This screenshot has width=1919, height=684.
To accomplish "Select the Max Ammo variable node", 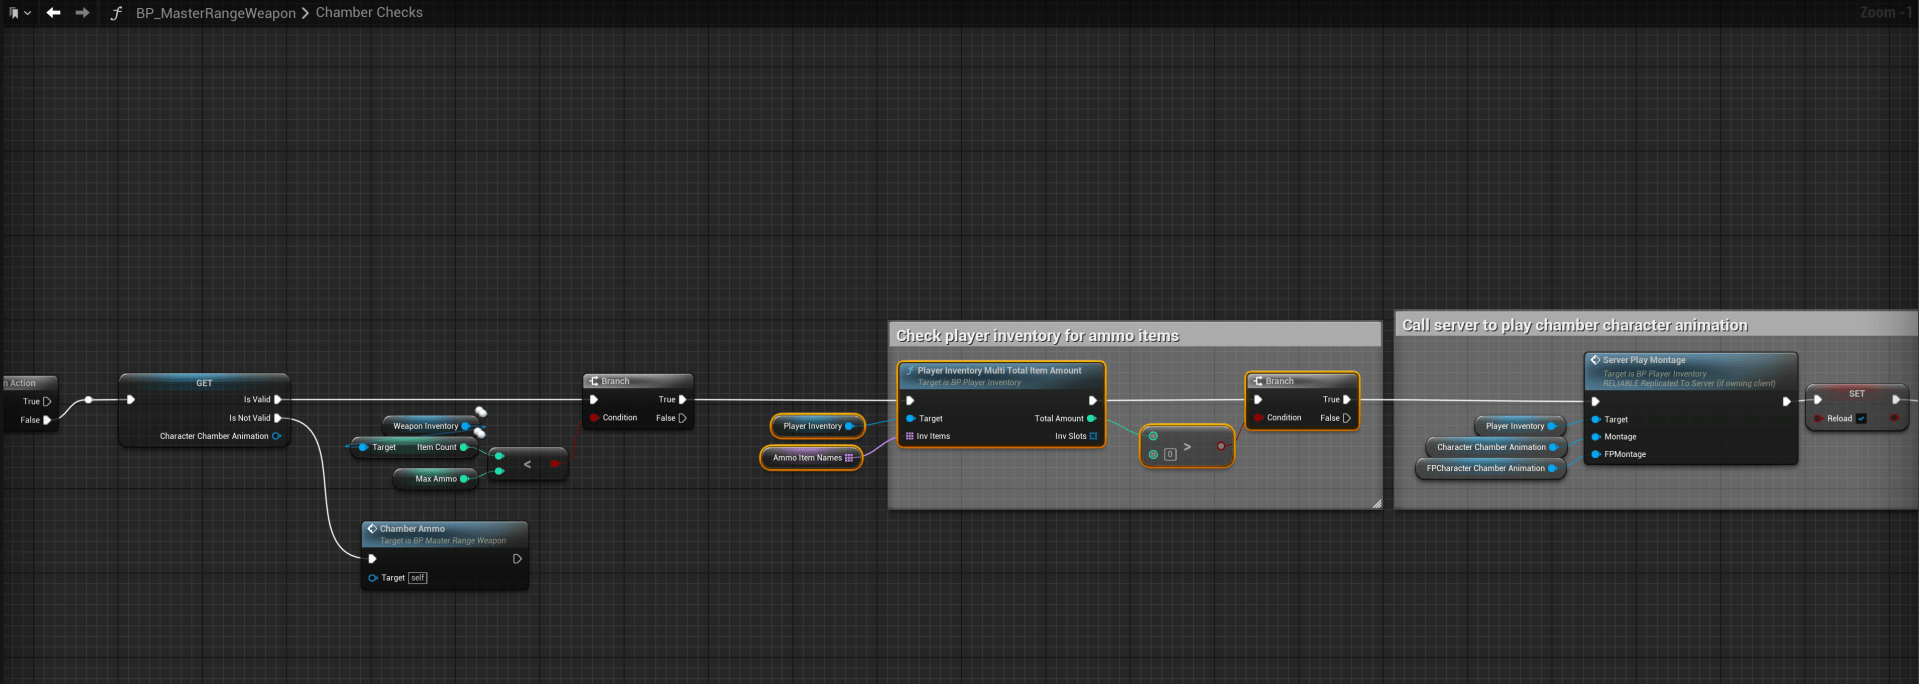I will pos(431,479).
